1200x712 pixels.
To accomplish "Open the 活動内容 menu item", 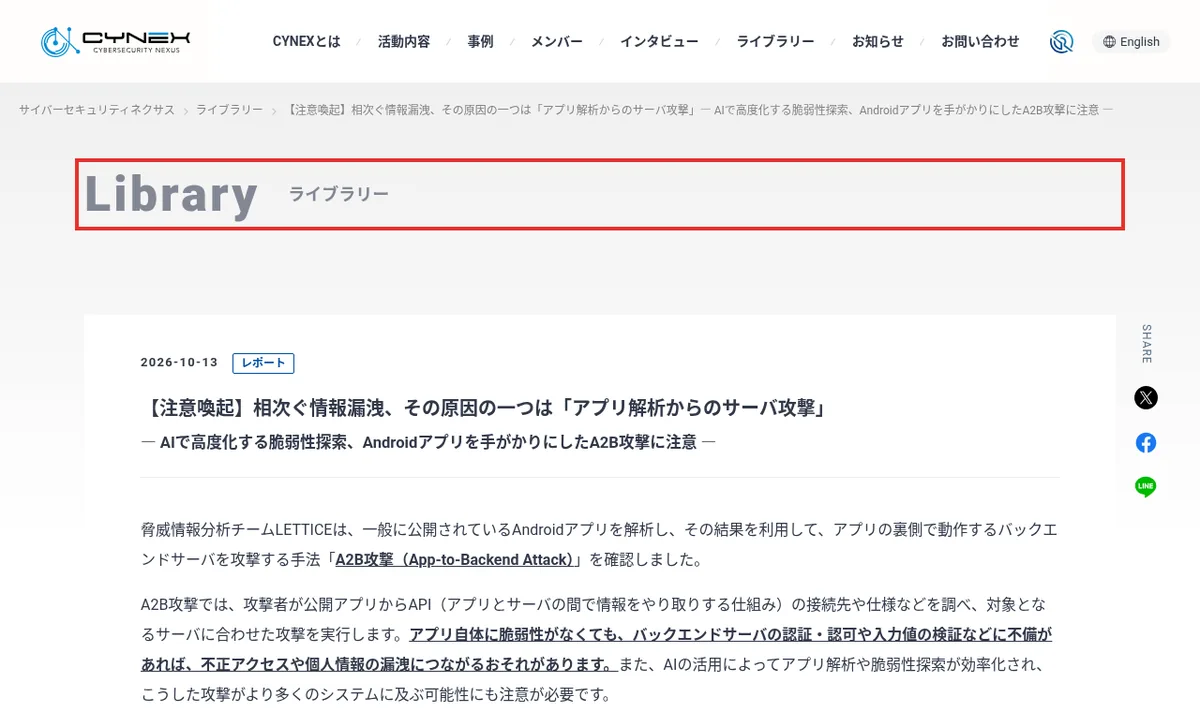I will [x=404, y=41].
